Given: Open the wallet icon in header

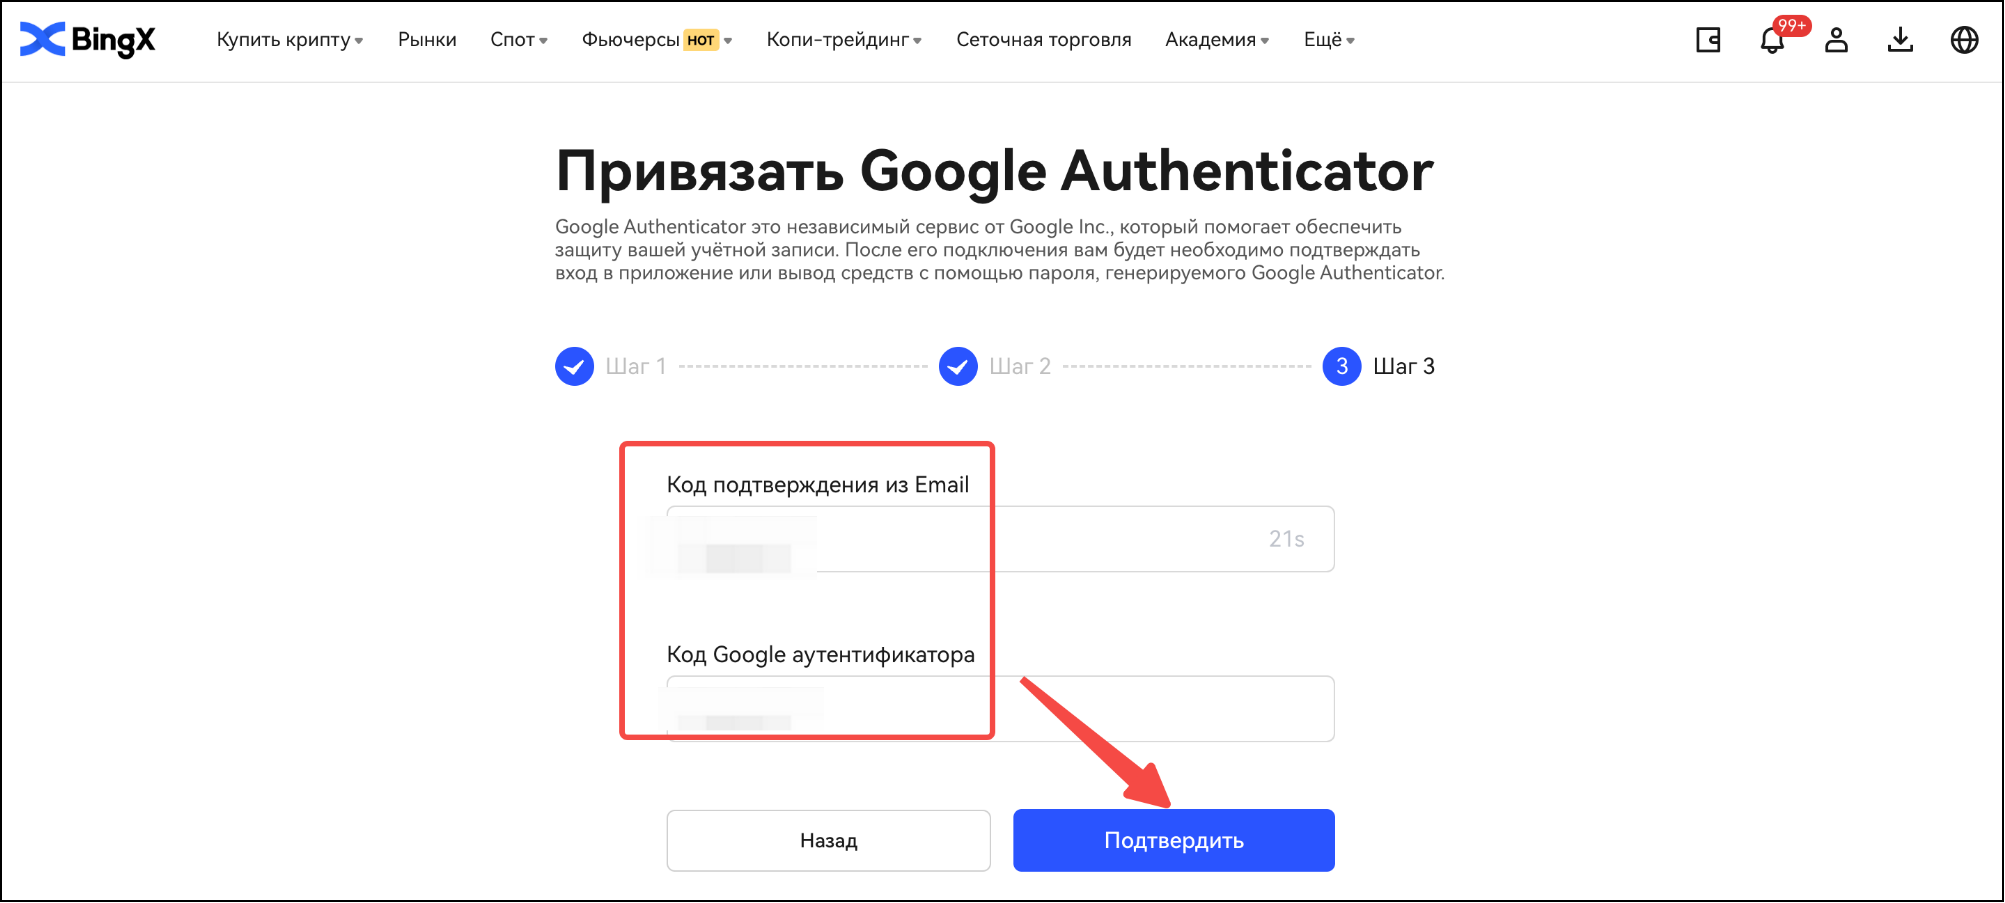Looking at the screenshot, I should (x=1708, y=40).
